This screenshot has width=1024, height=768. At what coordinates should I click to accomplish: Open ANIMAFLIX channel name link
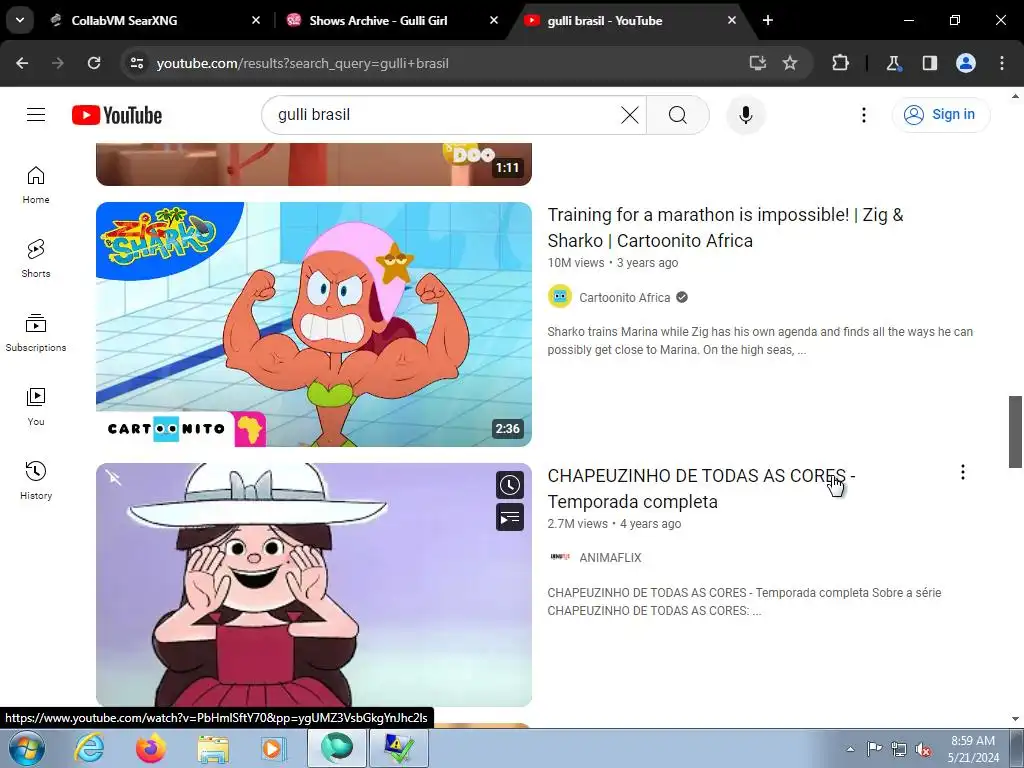610,558
